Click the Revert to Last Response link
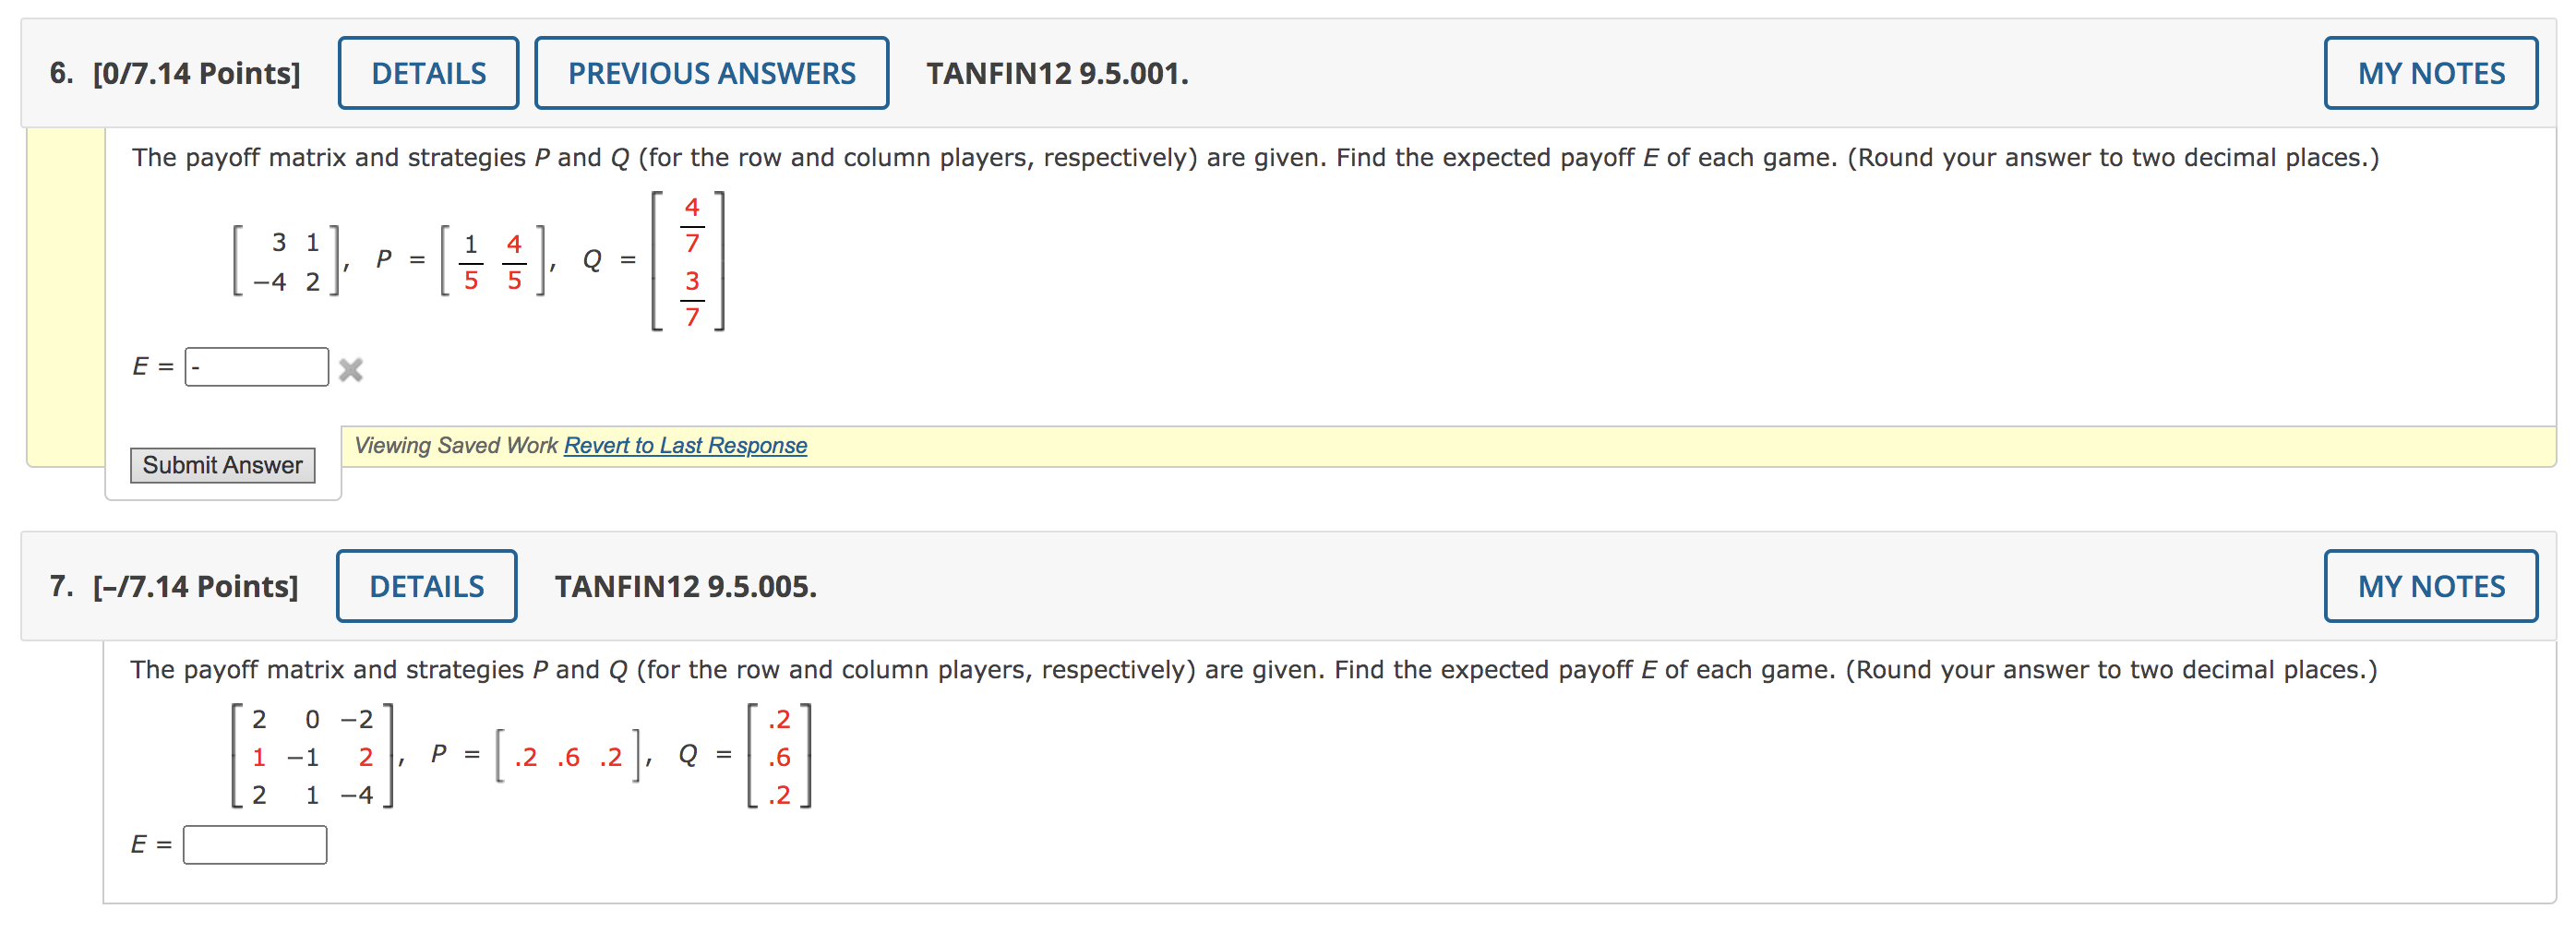The width and height of the screenshot is (2576, 933). 686,445
